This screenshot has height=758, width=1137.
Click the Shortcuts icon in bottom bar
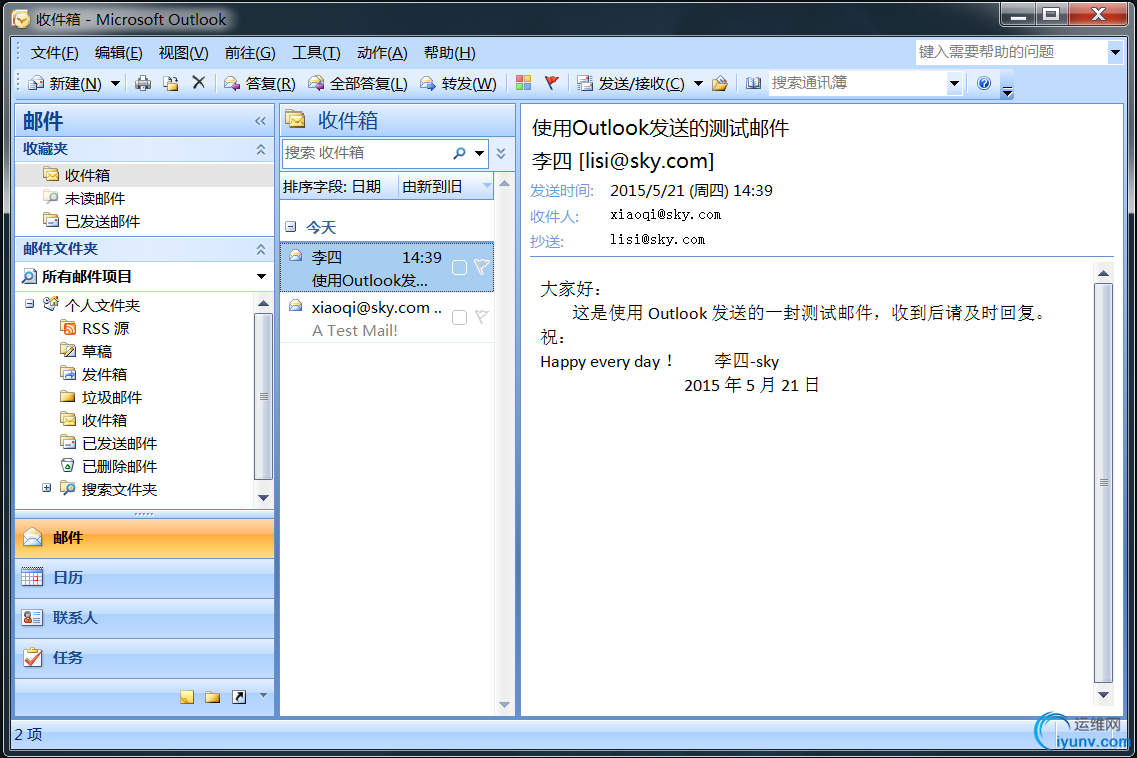[x=239, y=697]
